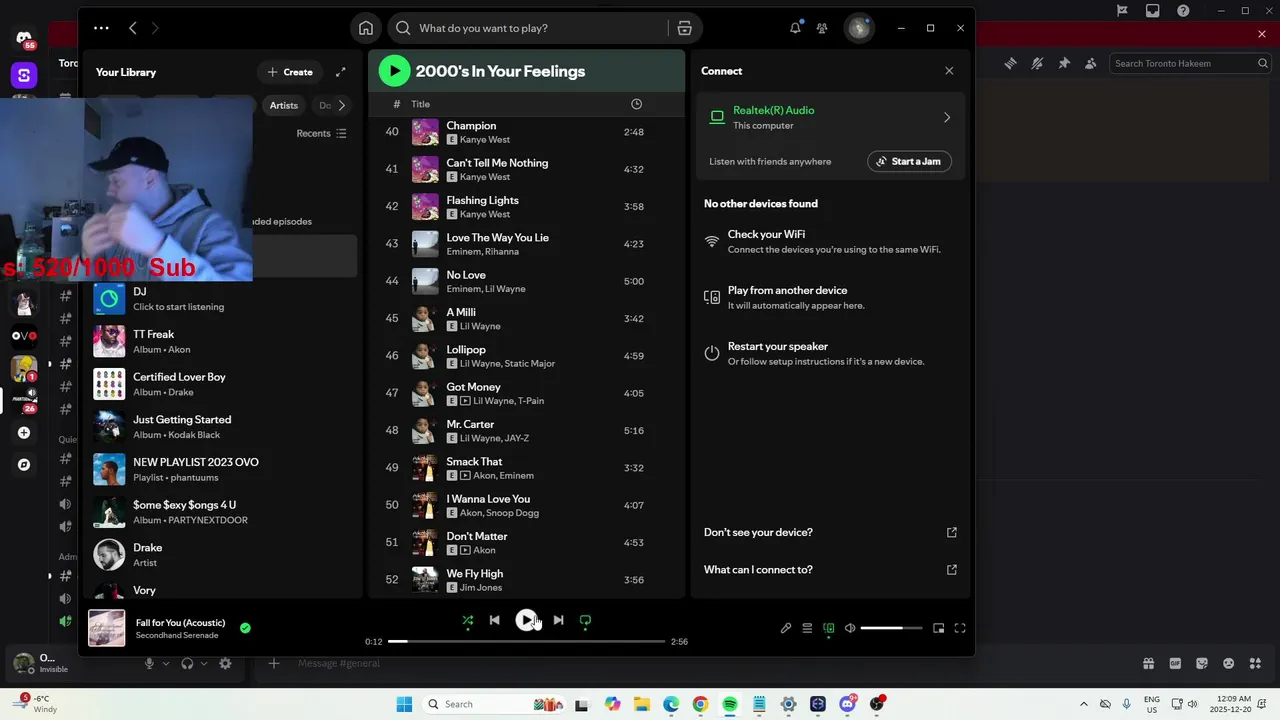This screenshot has width=1280, height=720.
Task: Skip to previous track in Spotify
Action: point(494,620)
